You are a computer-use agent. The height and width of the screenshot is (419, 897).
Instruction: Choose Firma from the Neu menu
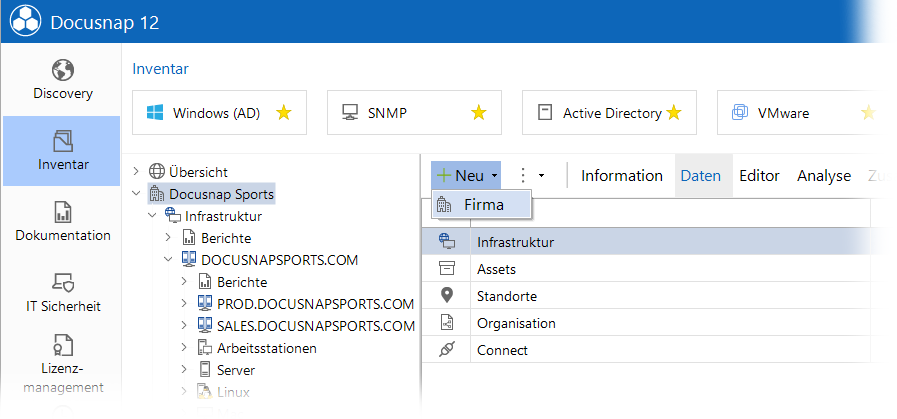tap(482, 204)
